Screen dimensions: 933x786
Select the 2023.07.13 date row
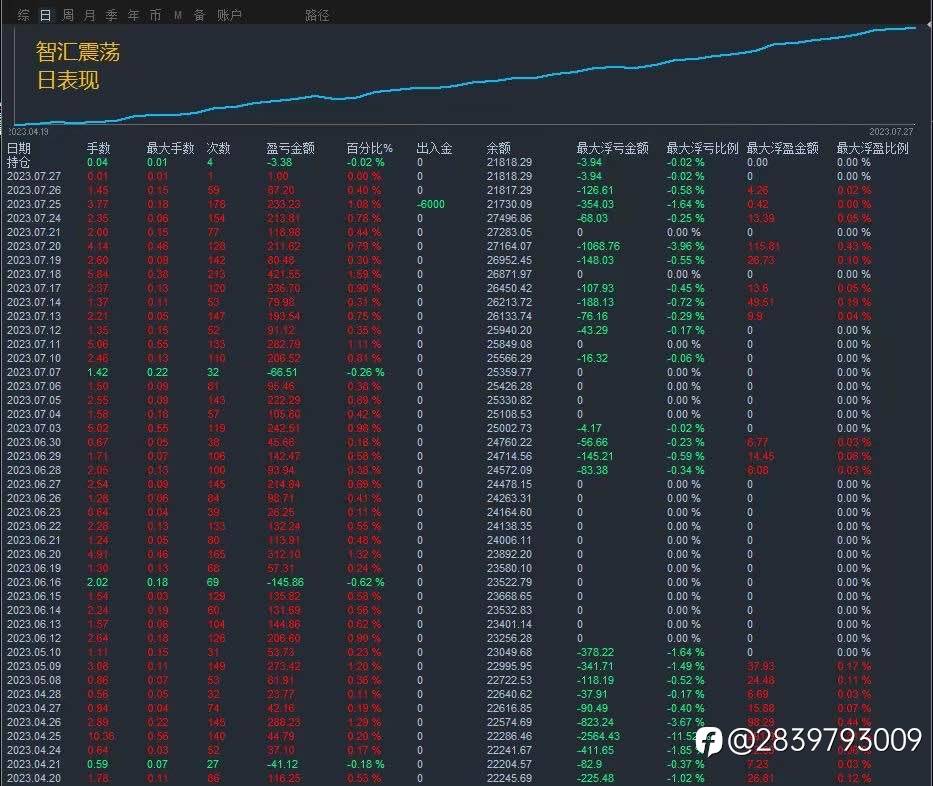tap(34, 316)
